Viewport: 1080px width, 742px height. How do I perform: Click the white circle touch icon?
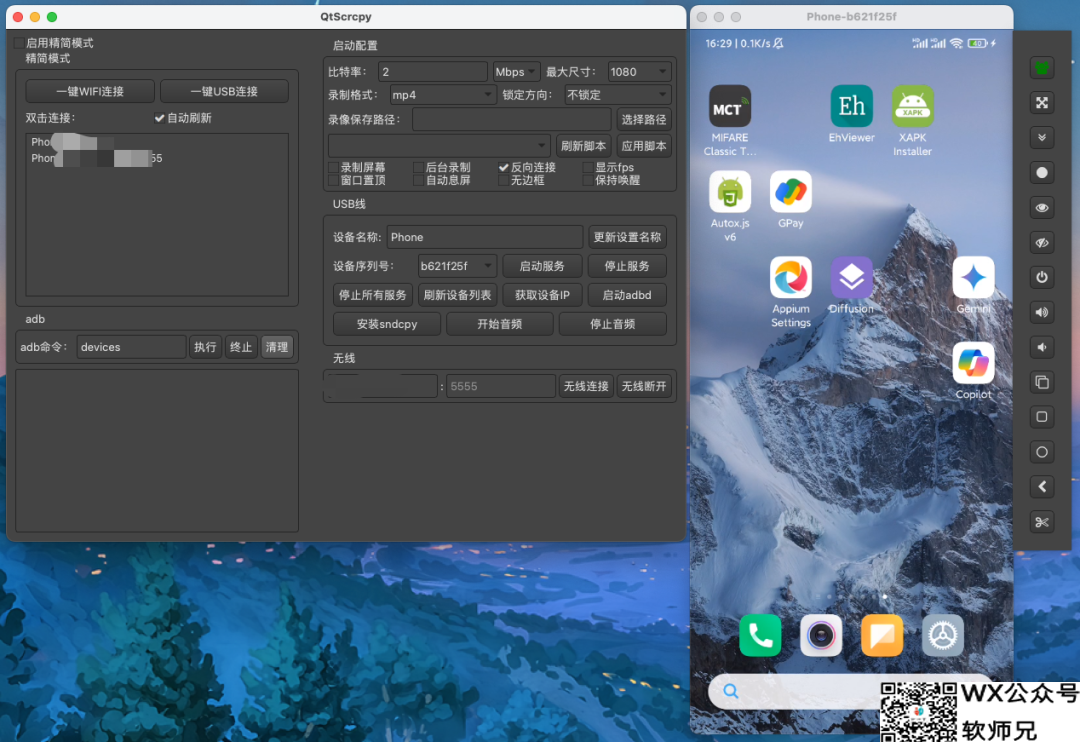click(1041, 173)
